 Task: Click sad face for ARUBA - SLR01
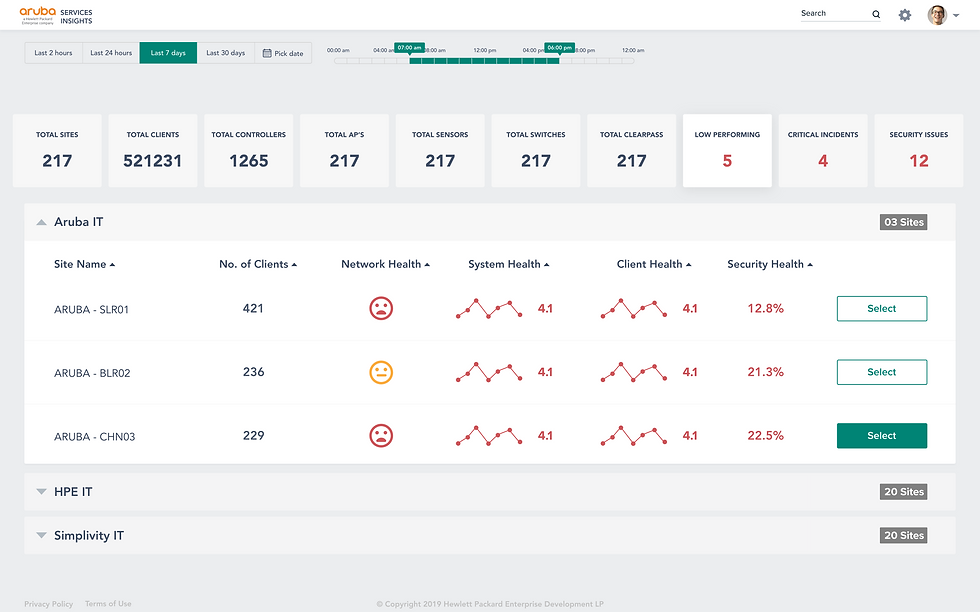[381, 308]
